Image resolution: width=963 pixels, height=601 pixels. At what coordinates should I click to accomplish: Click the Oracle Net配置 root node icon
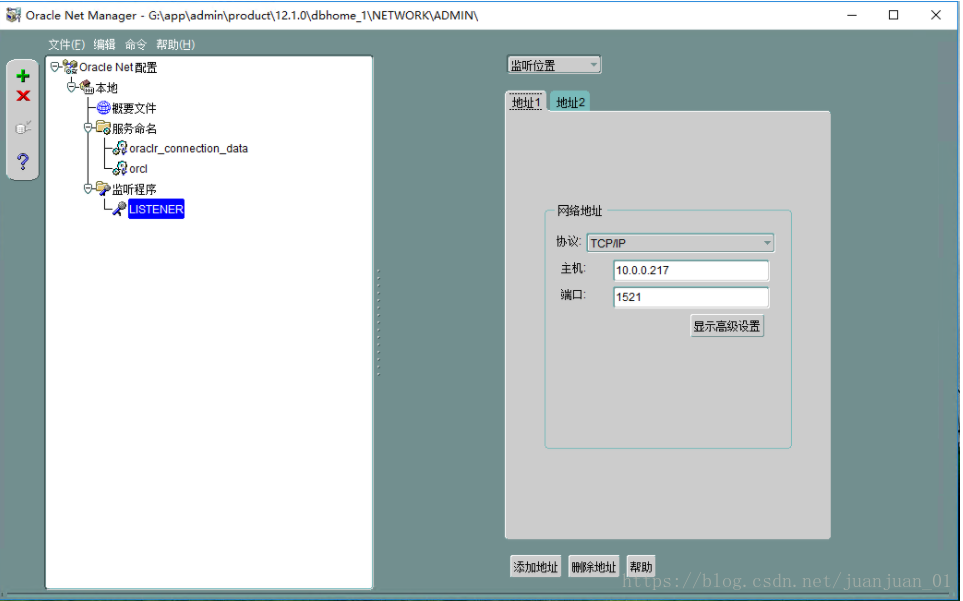tap(70, 67)
